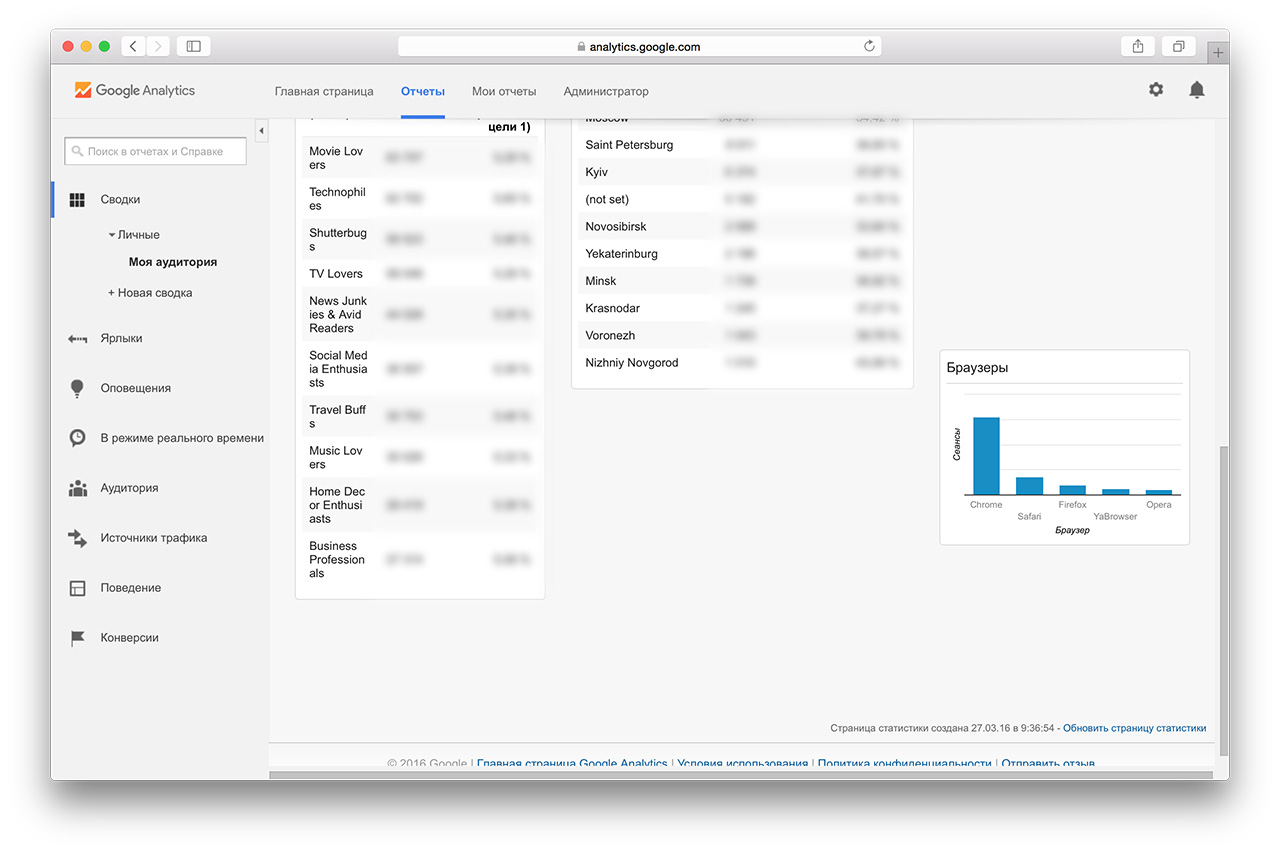Click the Ярлыки shortcuts arrow icon
1280x853 pixels.
77,339
